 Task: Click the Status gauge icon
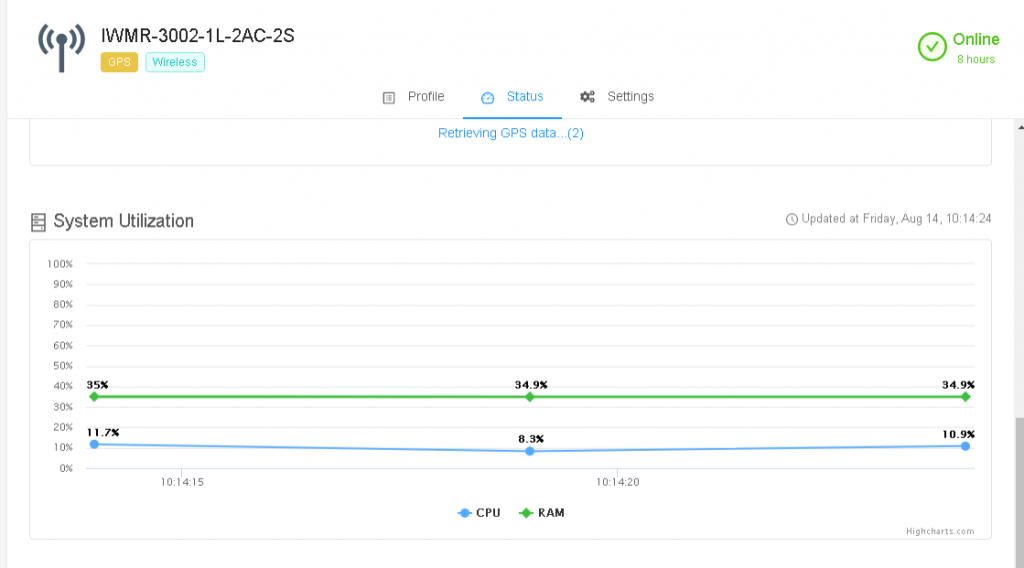coord(488,98)
